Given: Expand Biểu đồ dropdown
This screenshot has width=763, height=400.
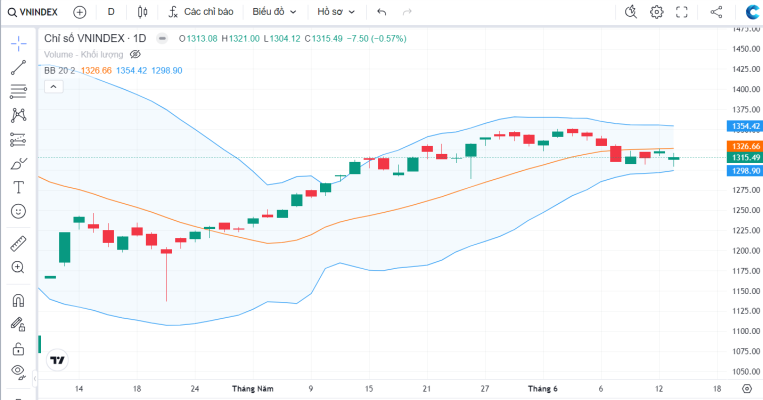Looking at the screenshot, I should tap(274, 12).
